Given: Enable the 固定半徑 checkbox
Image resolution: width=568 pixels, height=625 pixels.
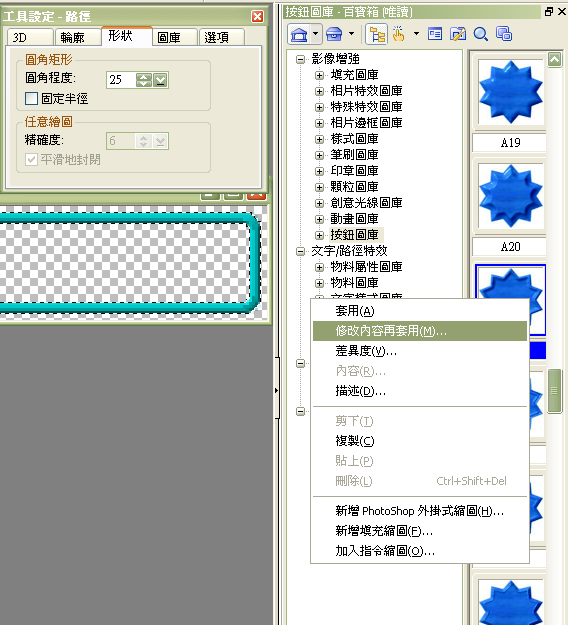Looking at the screenshot, I should (x=31, y=98).
